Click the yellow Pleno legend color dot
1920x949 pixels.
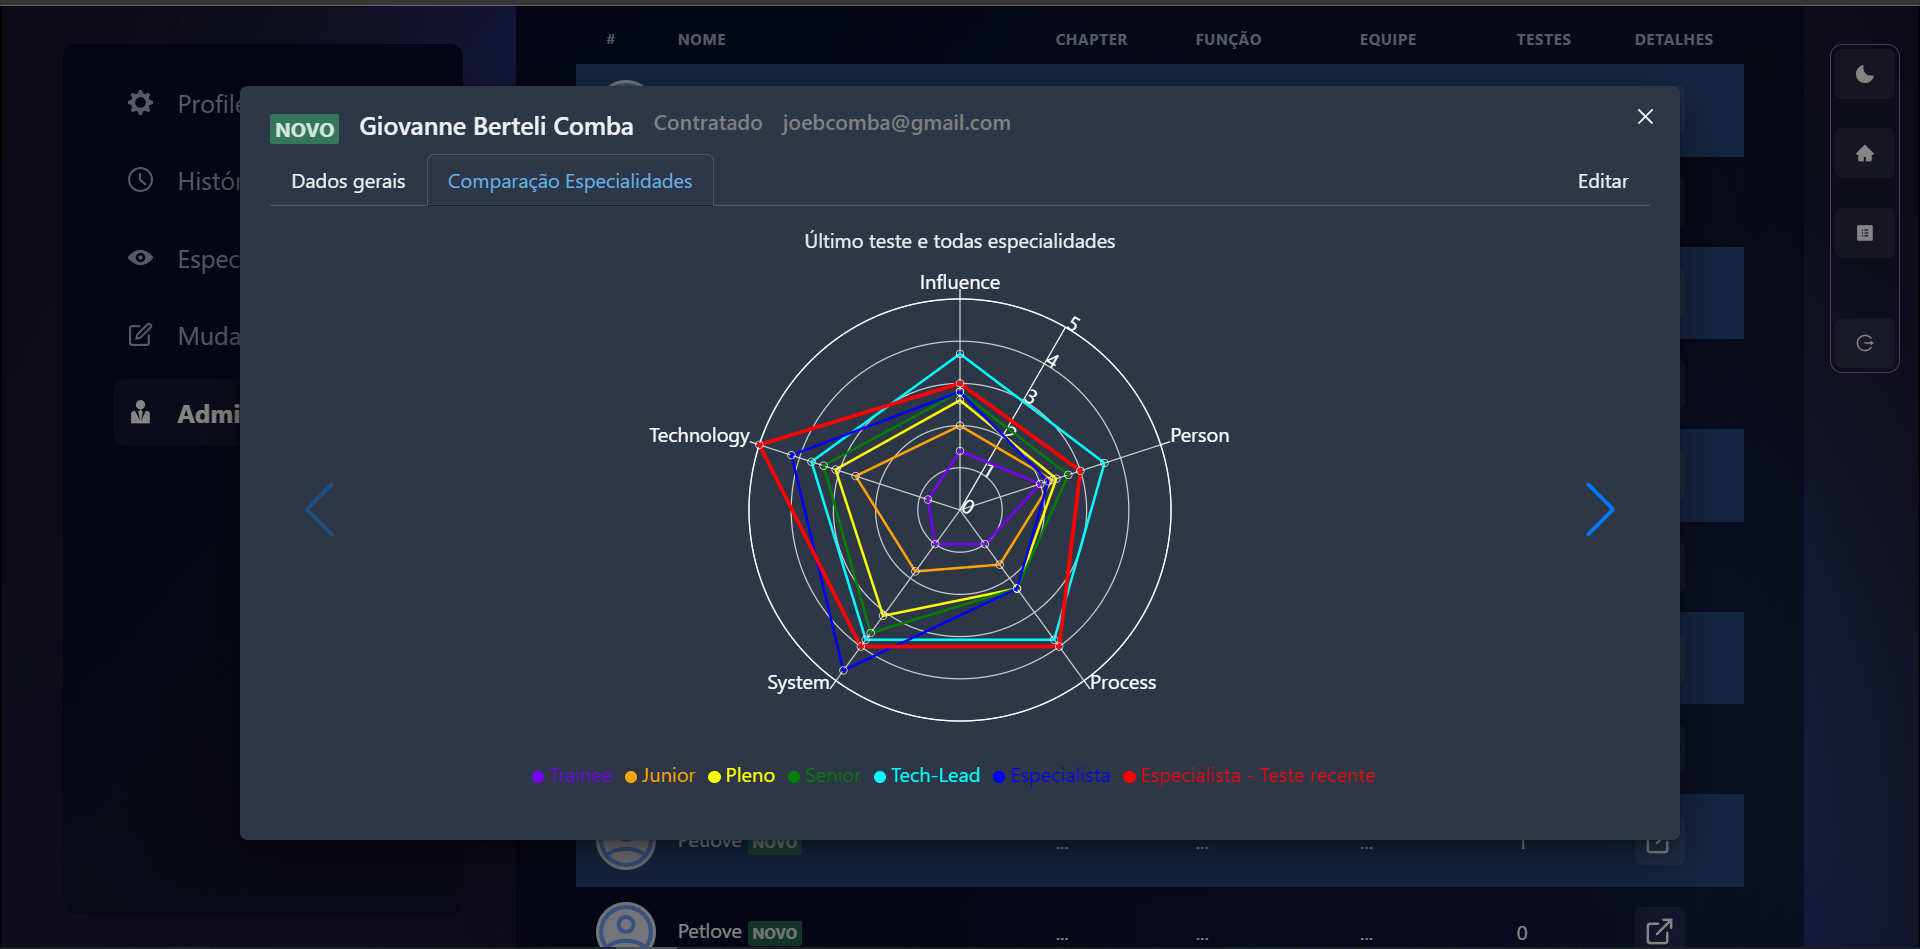pyautogui.click(x=714, y=777)
